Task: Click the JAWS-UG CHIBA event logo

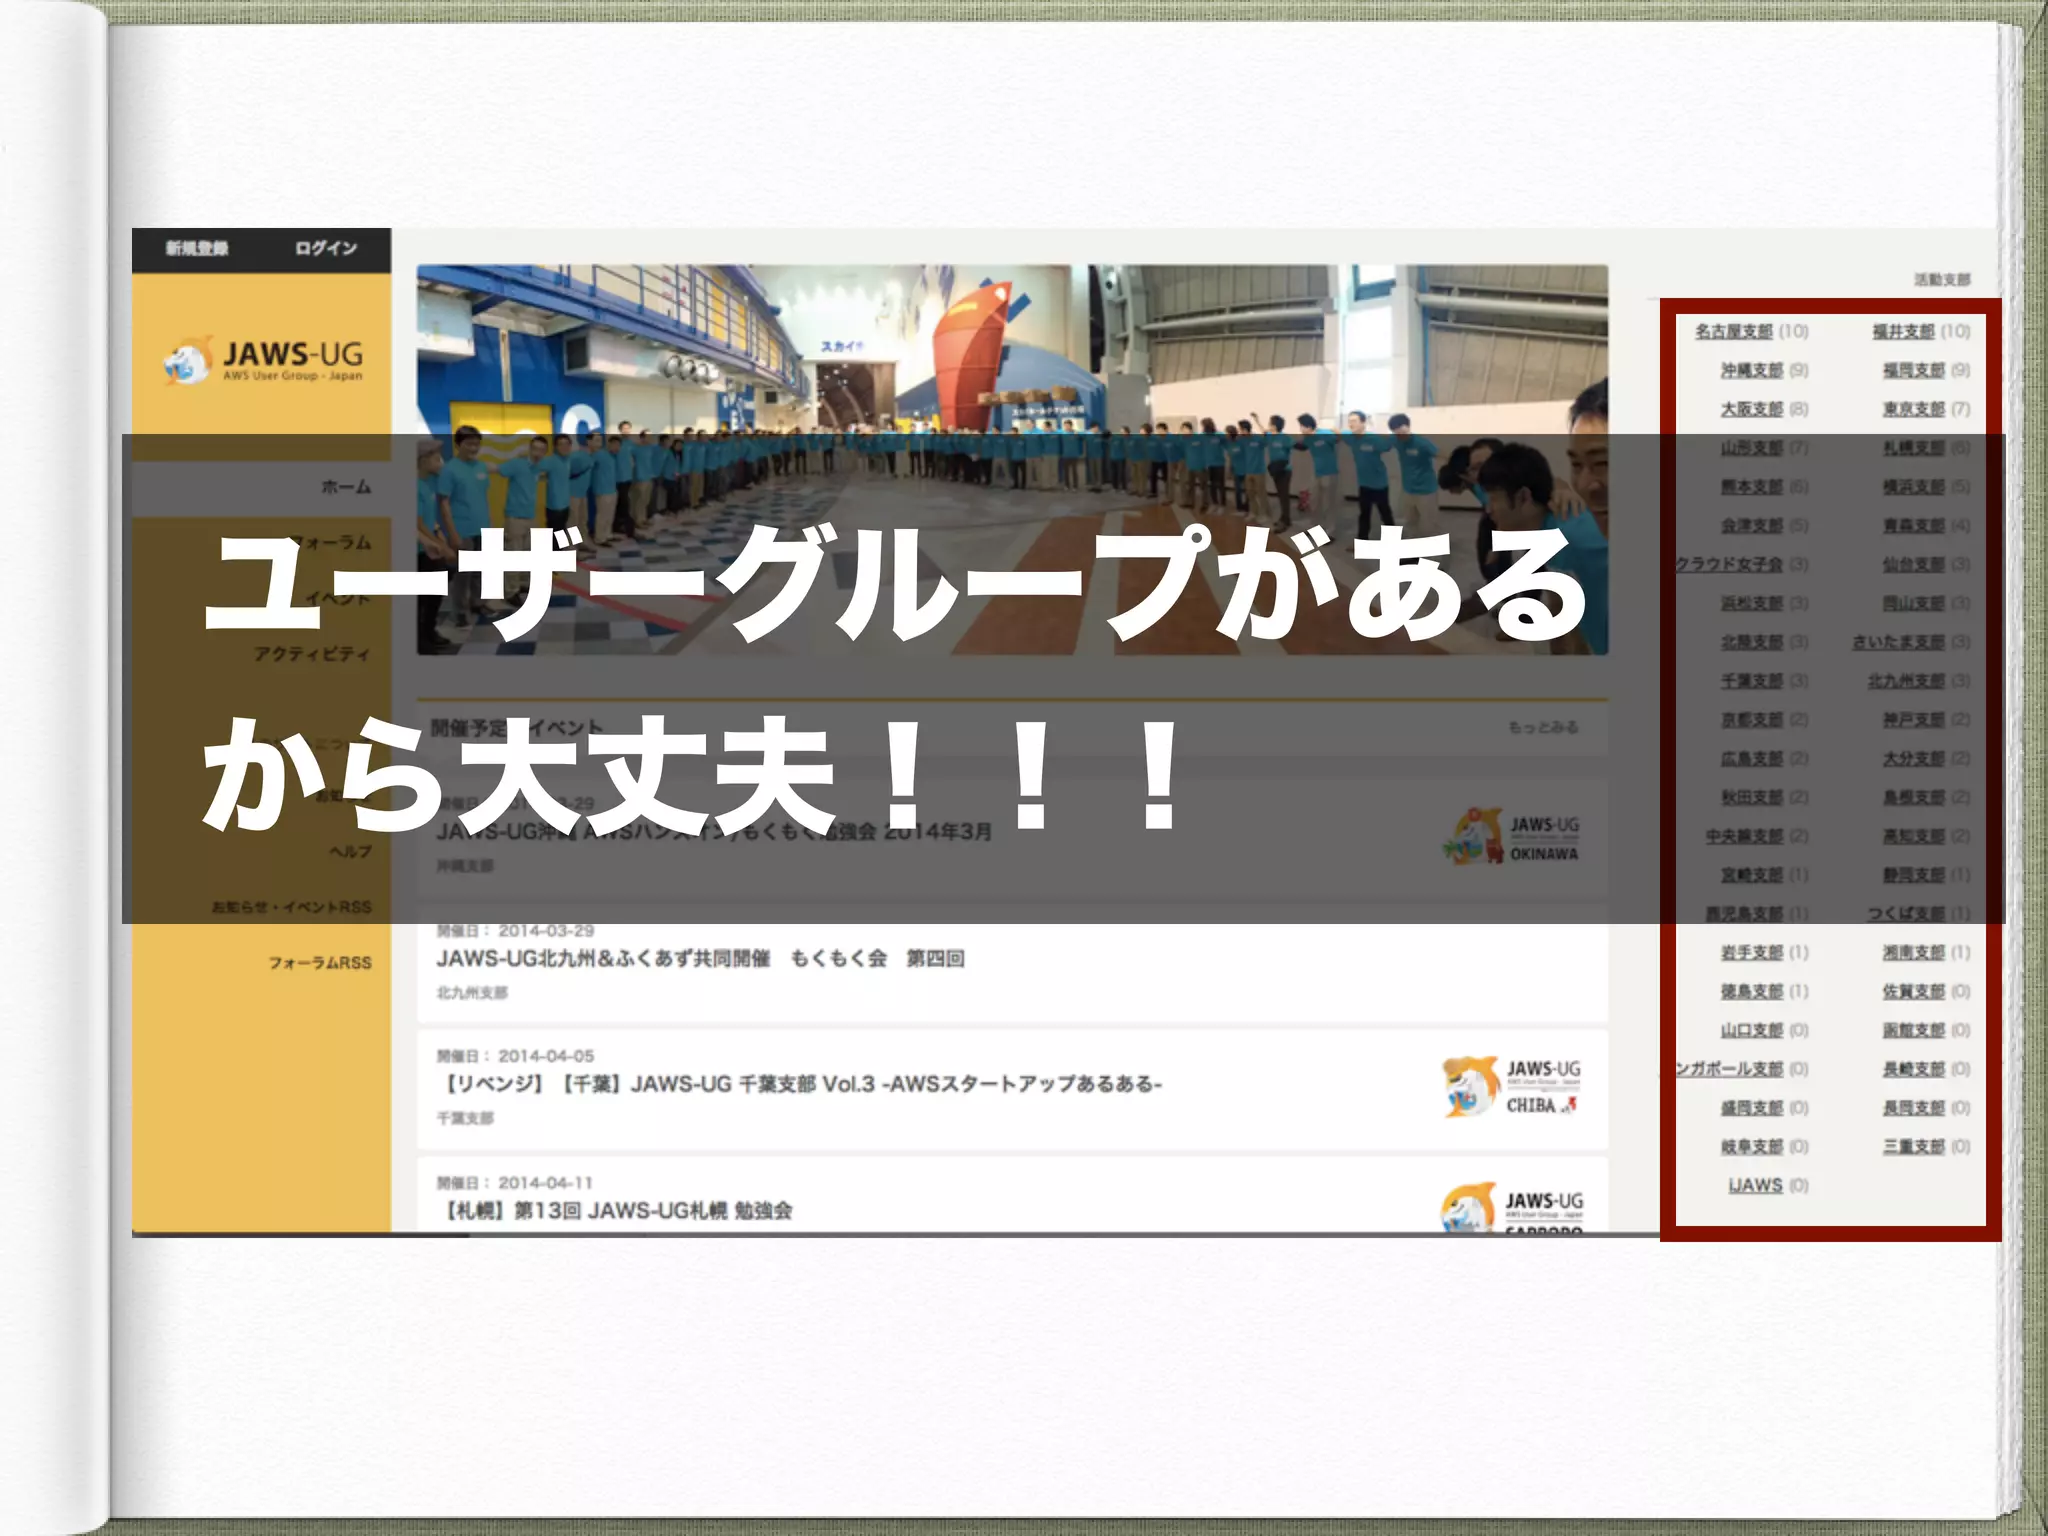Action: click(1511, 1086)
